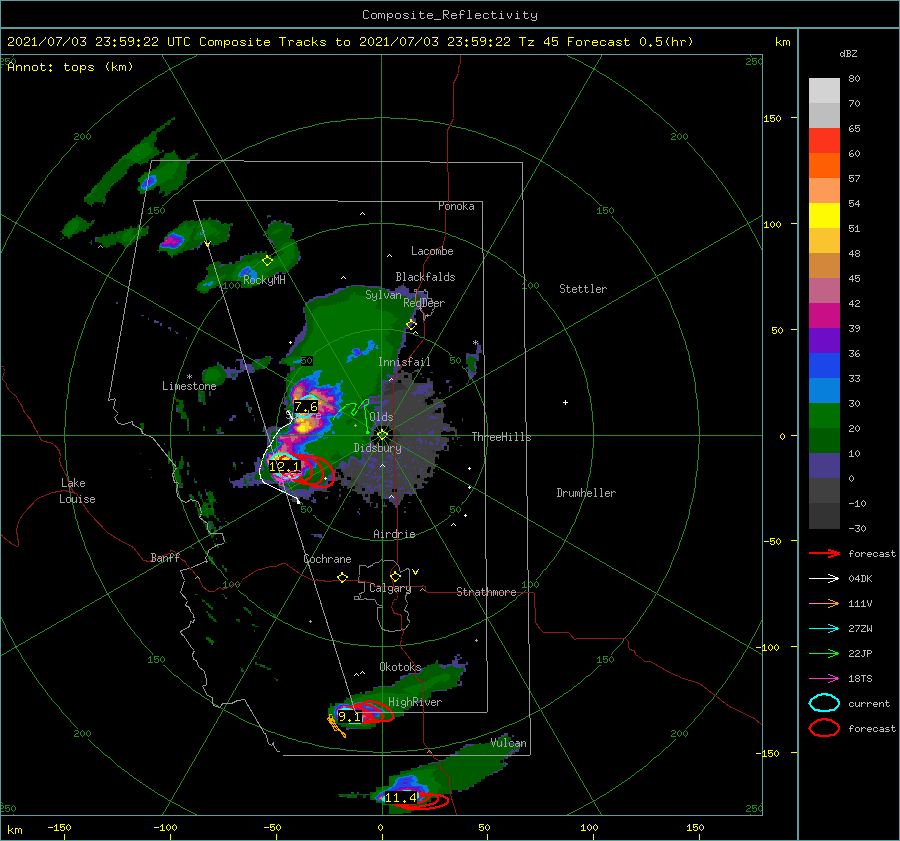
Task: Click the Drumheller city label
Action: (586, 493)
